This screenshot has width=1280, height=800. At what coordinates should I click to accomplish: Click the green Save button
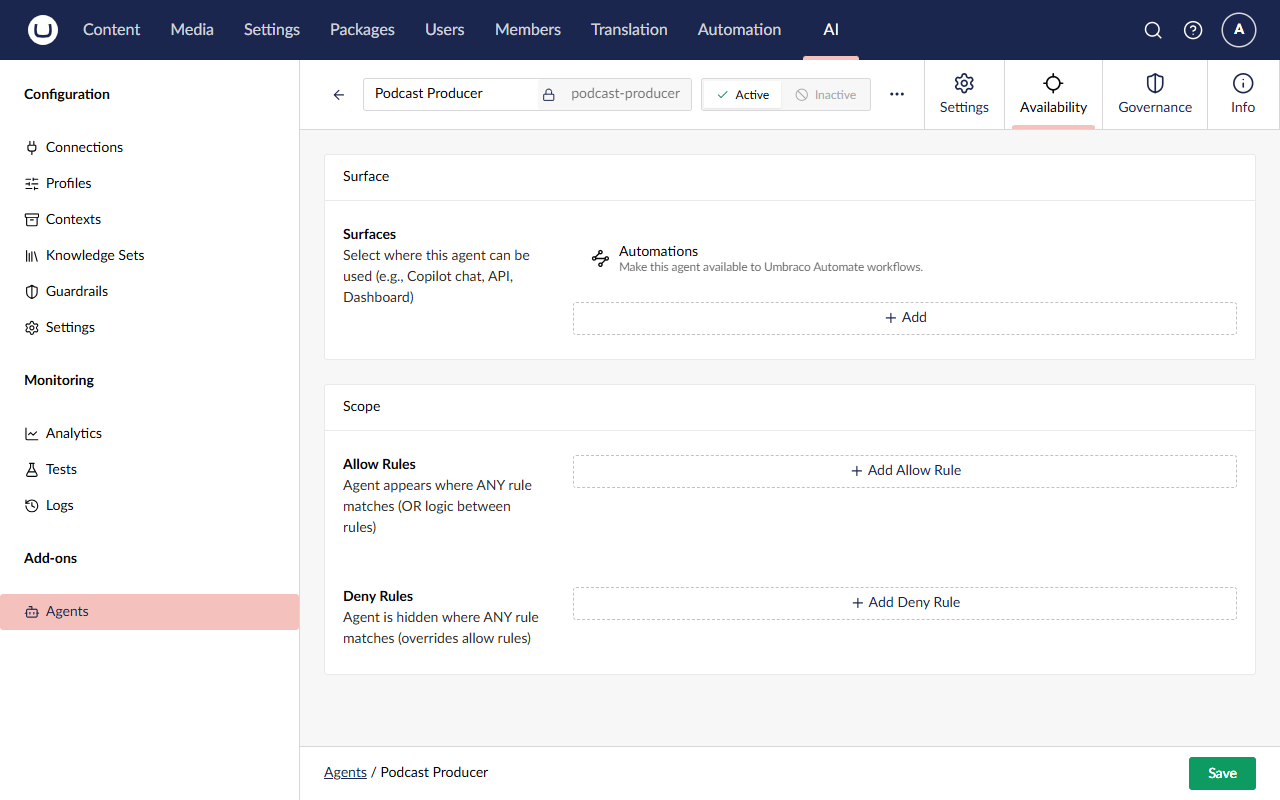click(1222, 773)
